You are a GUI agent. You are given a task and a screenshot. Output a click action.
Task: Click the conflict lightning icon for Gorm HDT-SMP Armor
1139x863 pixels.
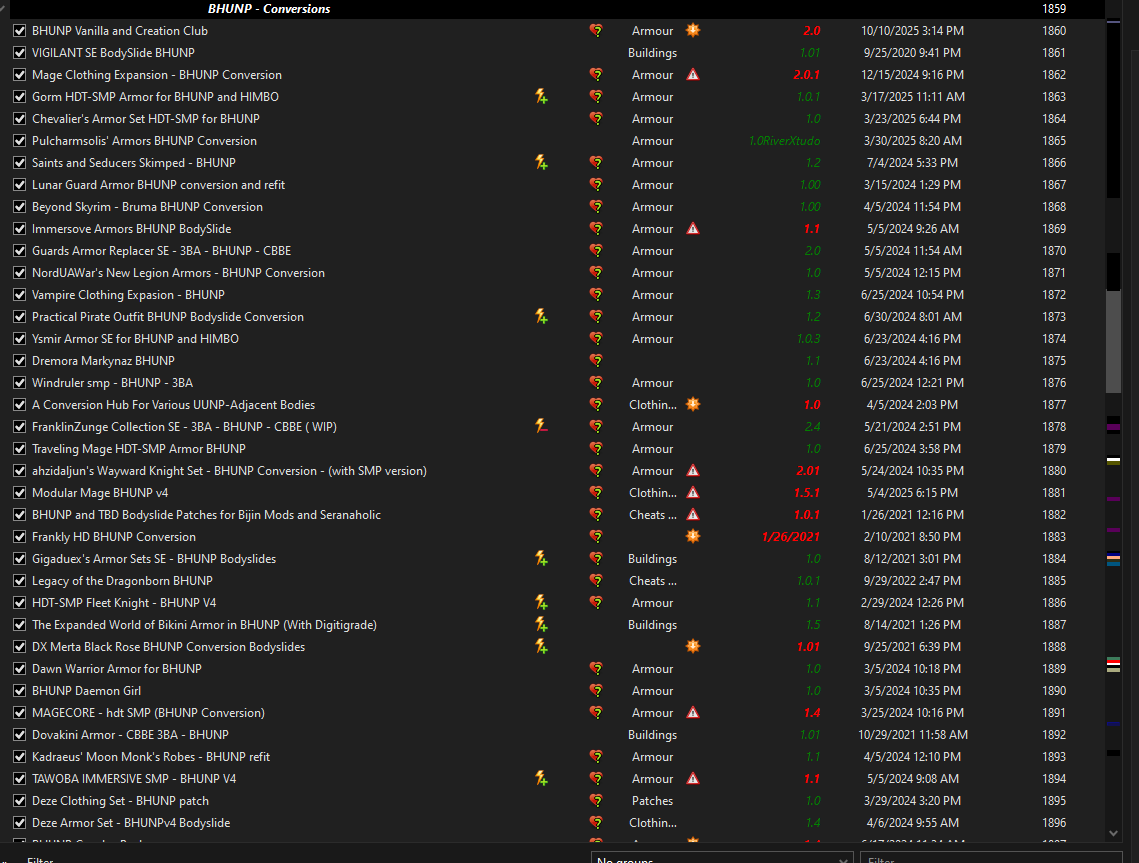541,97
